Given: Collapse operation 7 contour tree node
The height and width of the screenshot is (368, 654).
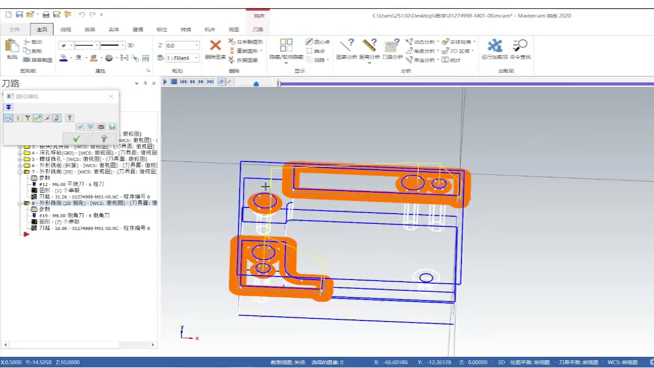Looking at the screenshot, I should tap(20, 172).
